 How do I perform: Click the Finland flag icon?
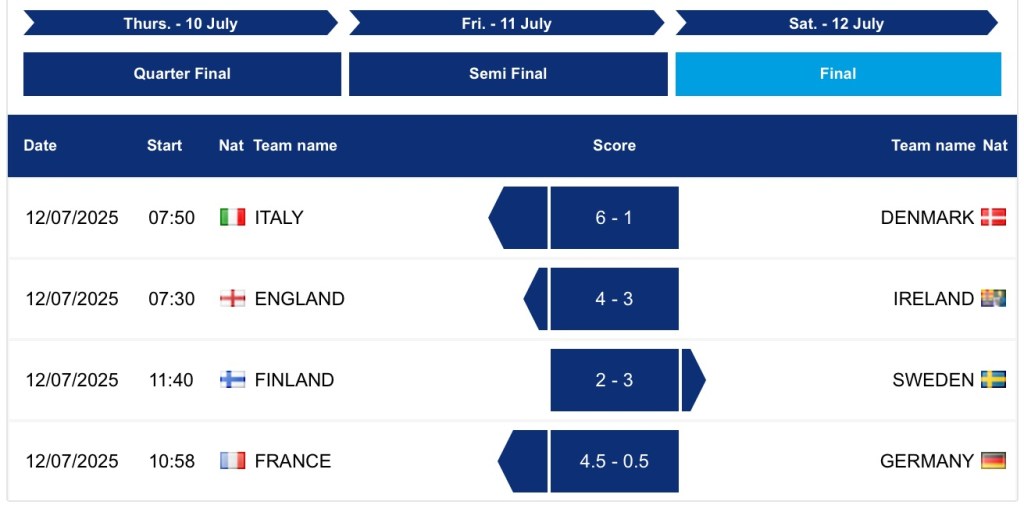coord(232,380)
